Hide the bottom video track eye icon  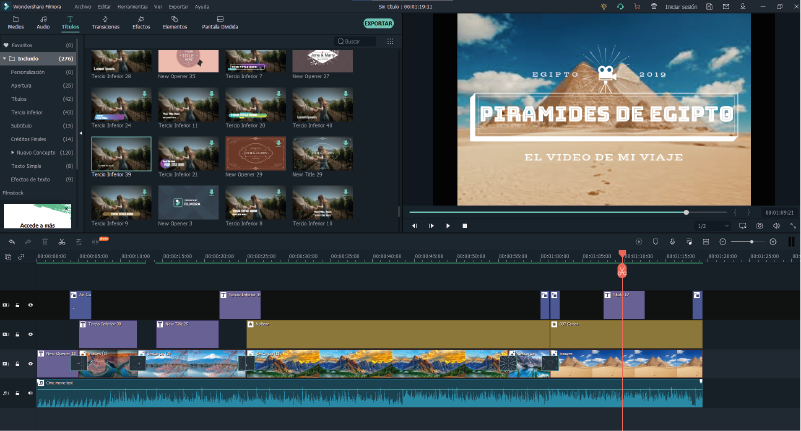point(30,364)
